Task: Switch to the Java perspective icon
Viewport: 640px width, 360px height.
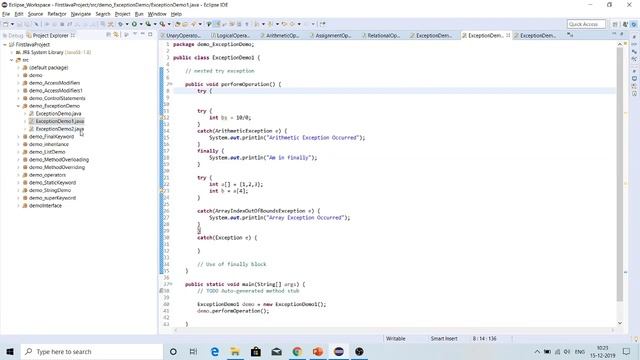Action: coord(625,24)
